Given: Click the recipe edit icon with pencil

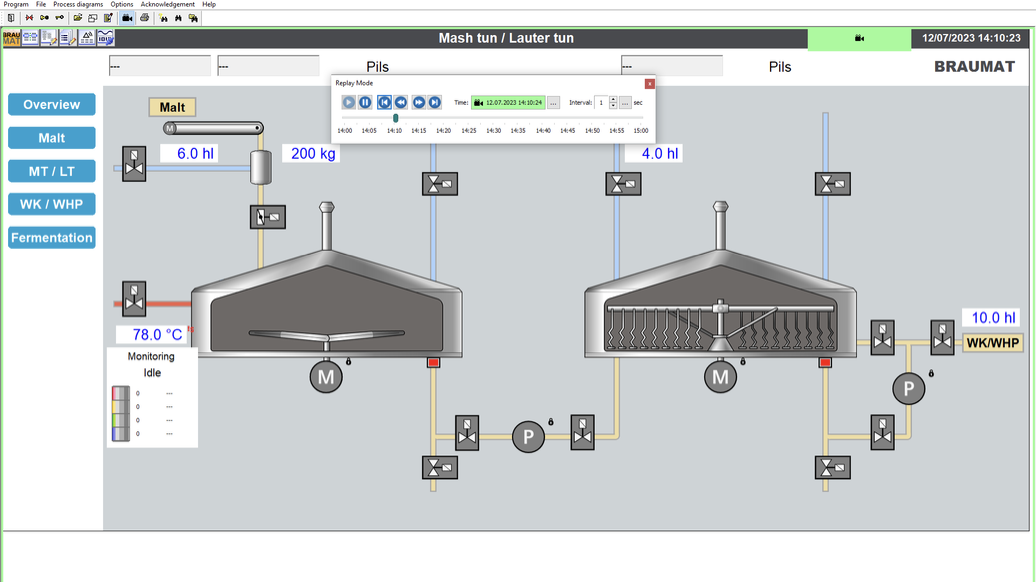Looking at the screenshot, I should 107,16.
